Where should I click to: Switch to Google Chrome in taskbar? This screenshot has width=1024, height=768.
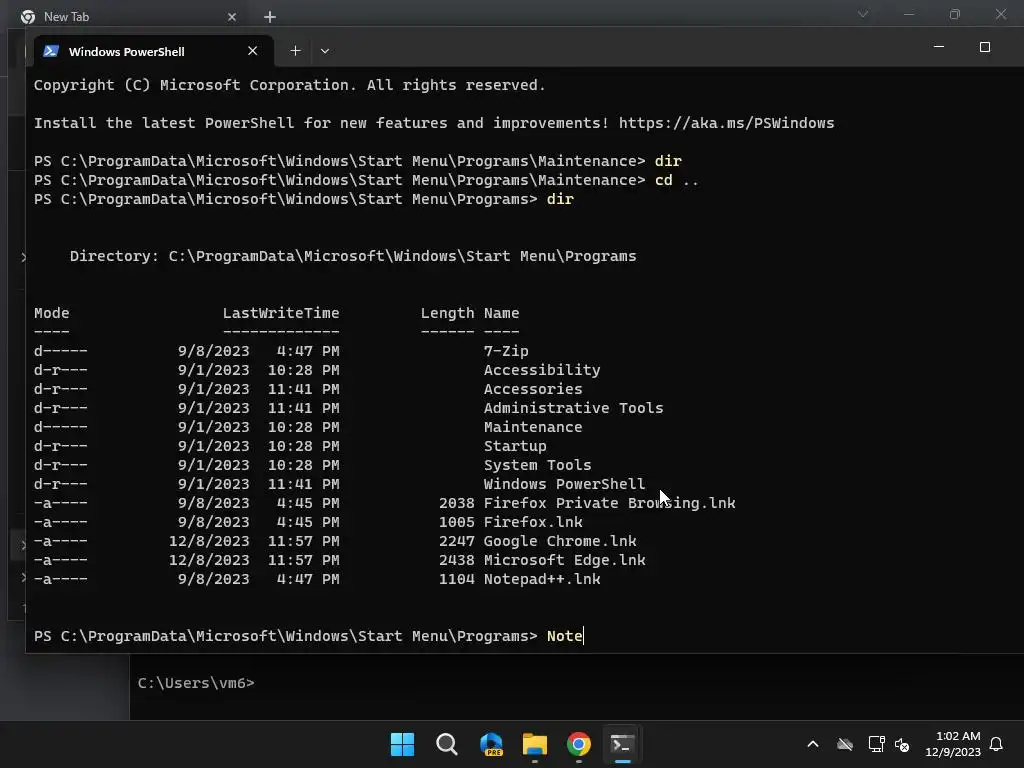579,744
